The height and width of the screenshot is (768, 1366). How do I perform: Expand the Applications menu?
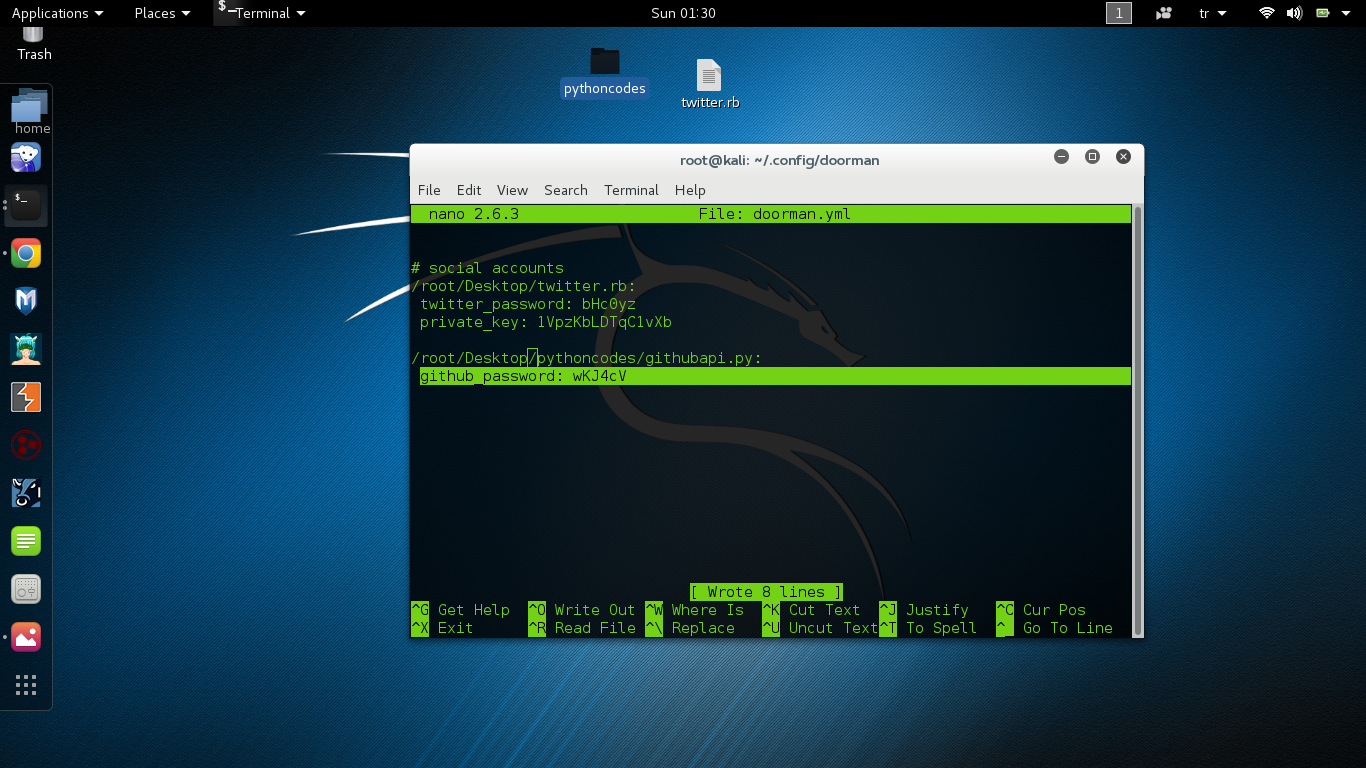(x=57, y=13)
